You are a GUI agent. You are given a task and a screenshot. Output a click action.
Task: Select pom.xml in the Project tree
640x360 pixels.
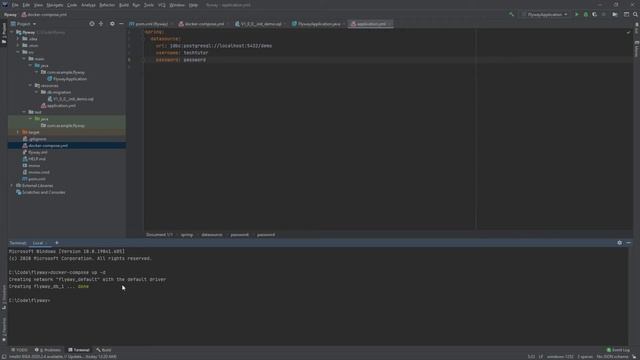coord(37,179)
